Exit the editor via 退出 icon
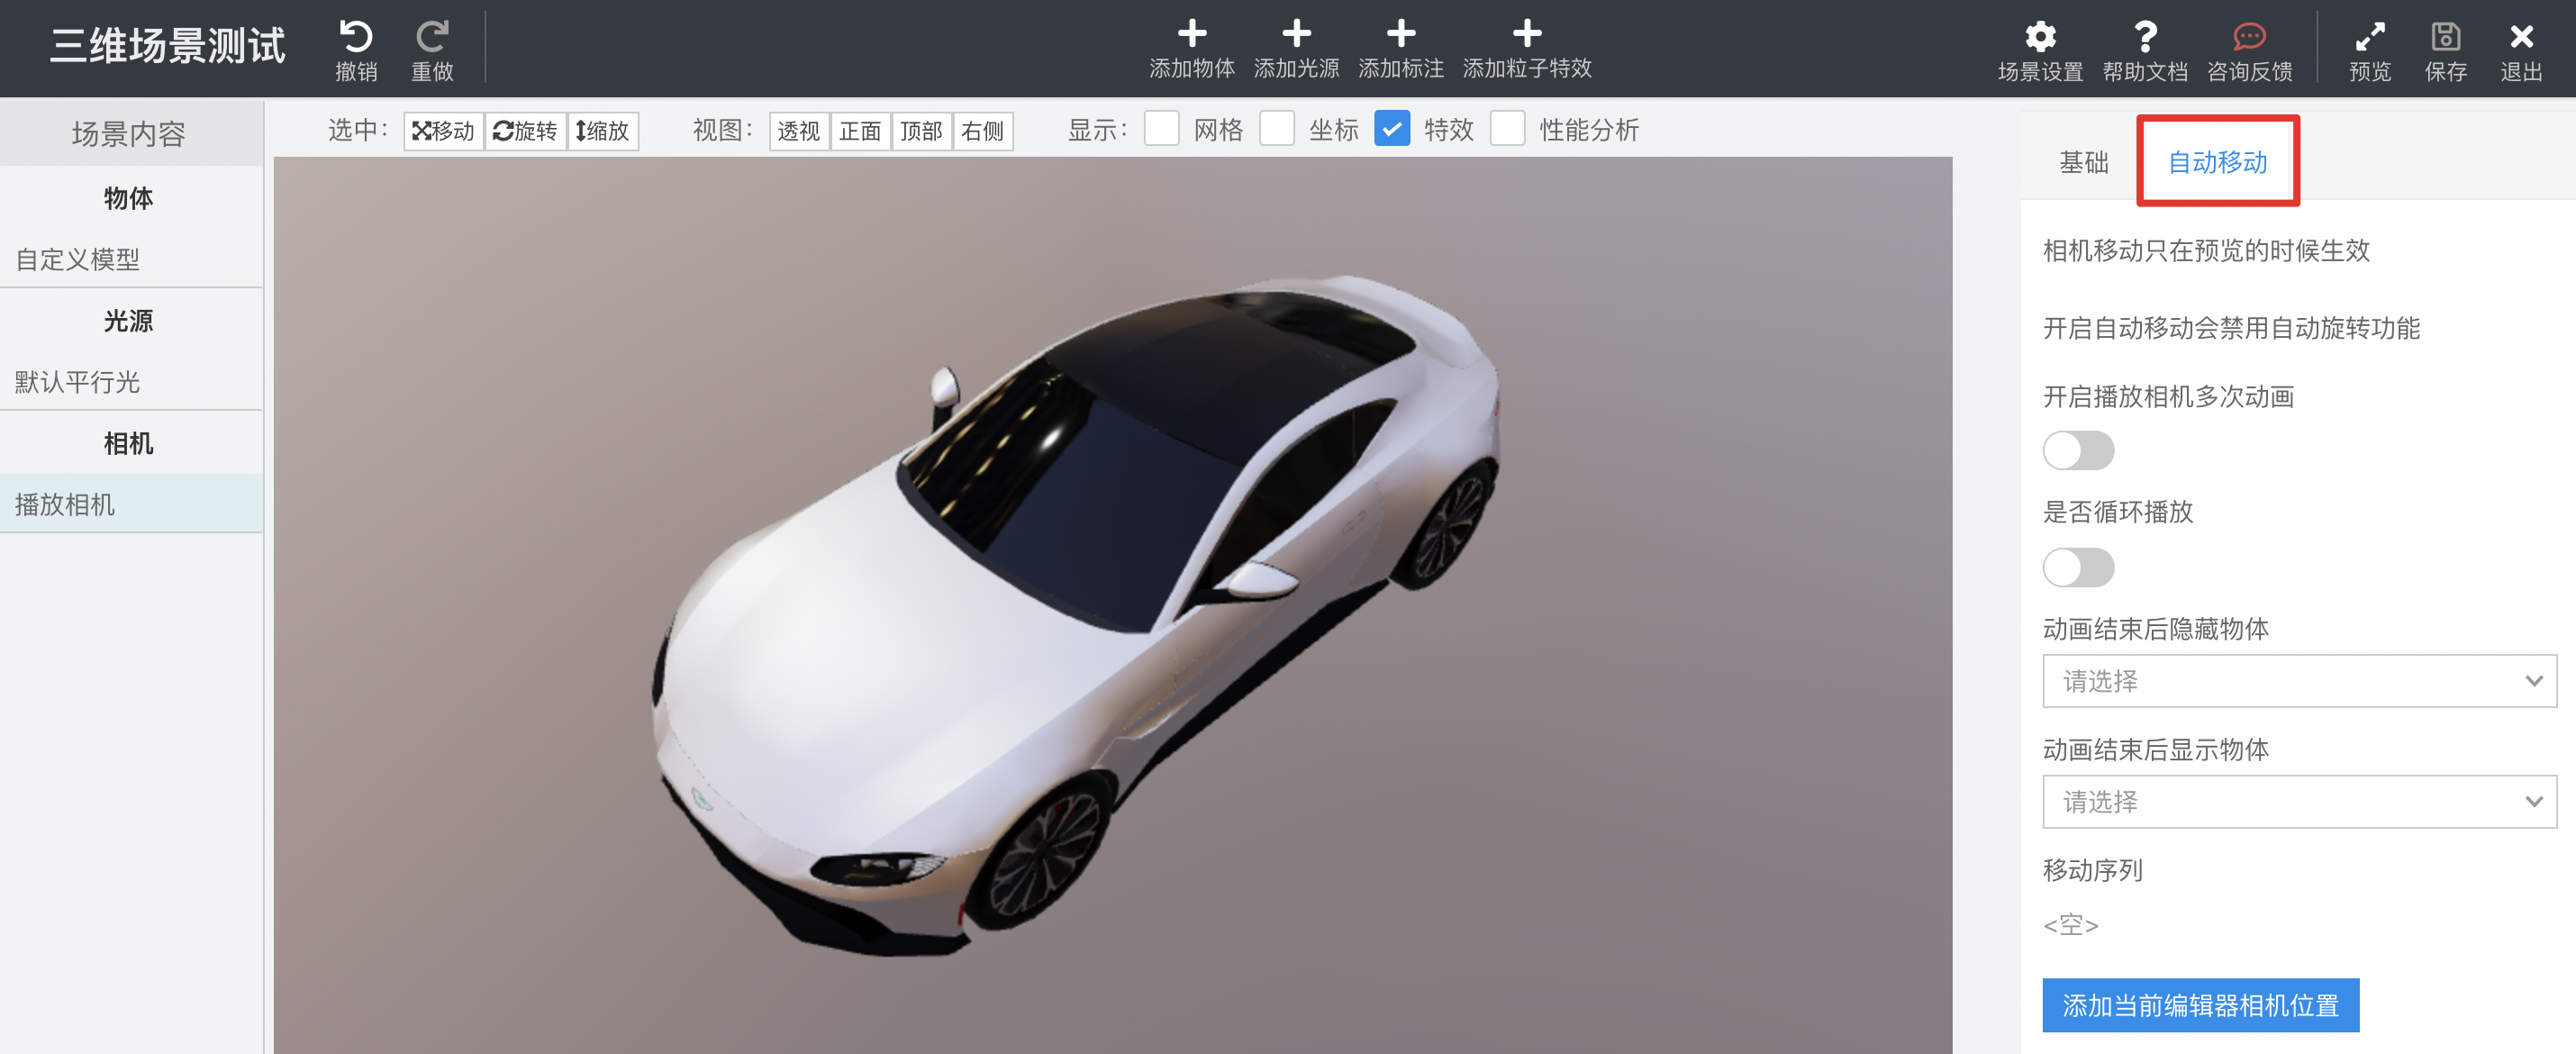The width and height of the screenshot is (2576, 1054). [2521, 37]
